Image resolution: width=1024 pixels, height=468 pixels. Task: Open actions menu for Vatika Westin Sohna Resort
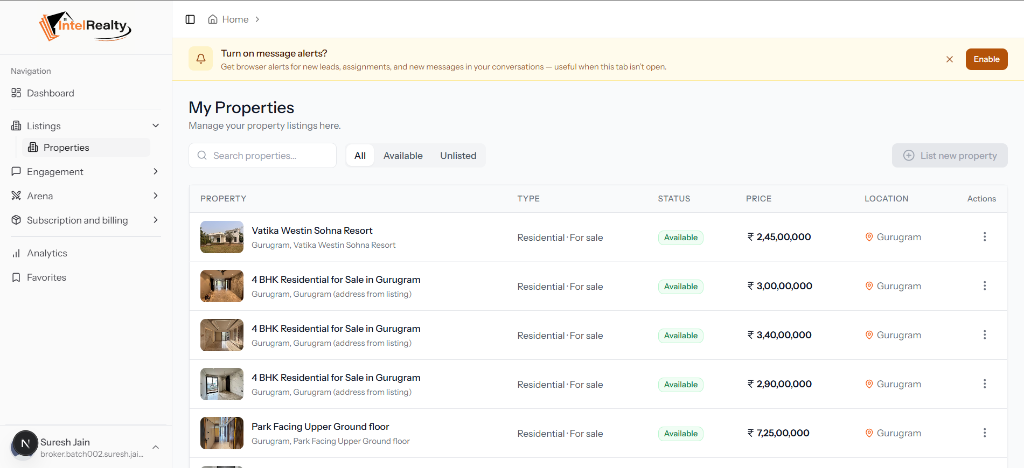tap(985, 237)
